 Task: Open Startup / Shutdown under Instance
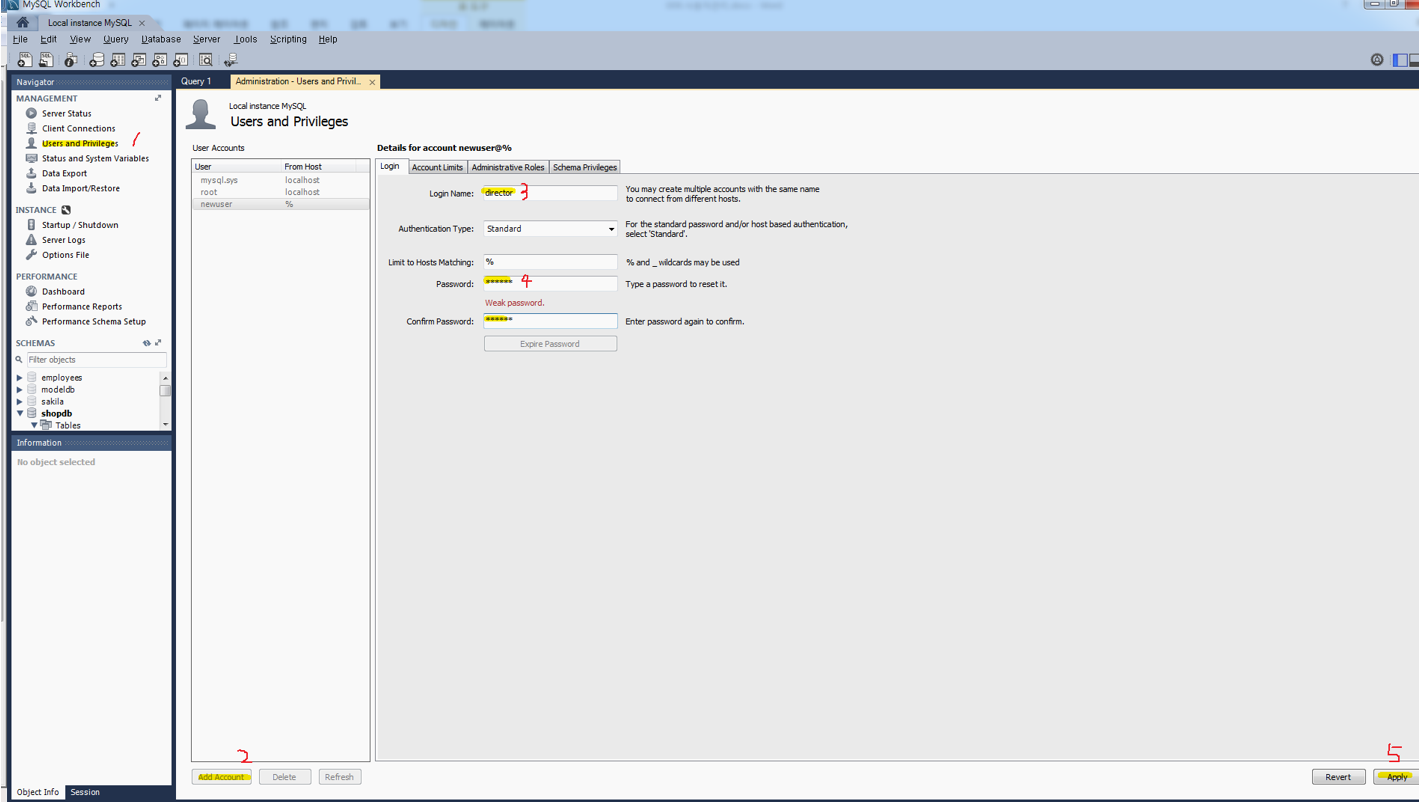[79, 225]
